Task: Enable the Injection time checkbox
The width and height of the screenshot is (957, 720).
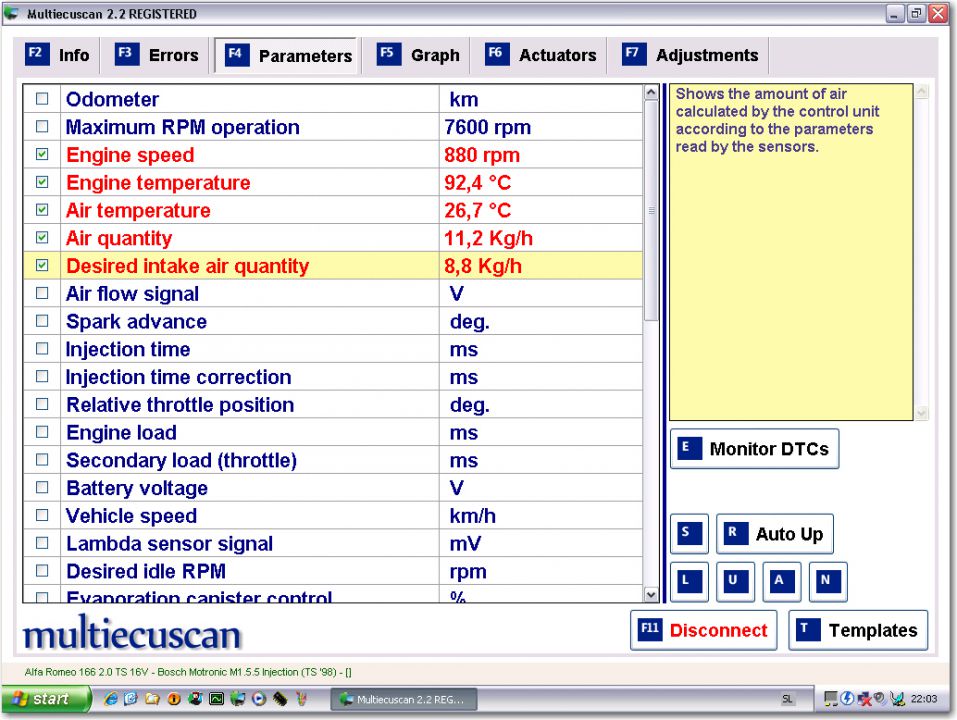Action: point(42,348)
